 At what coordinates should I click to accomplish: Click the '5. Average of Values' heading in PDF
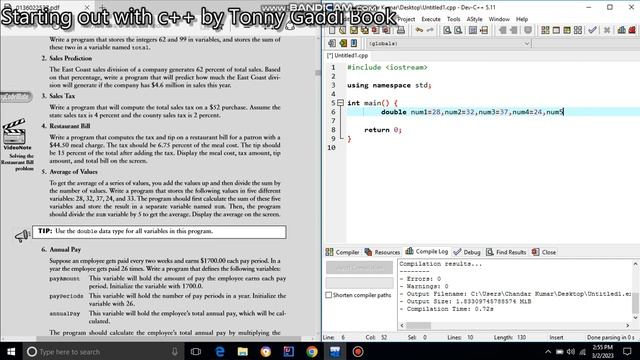click(x=69, y=172)
